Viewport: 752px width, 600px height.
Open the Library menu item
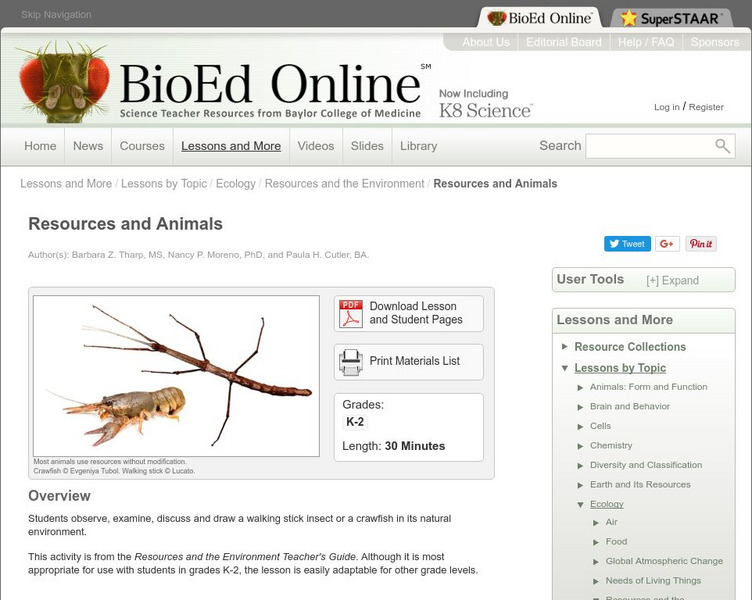419,146
